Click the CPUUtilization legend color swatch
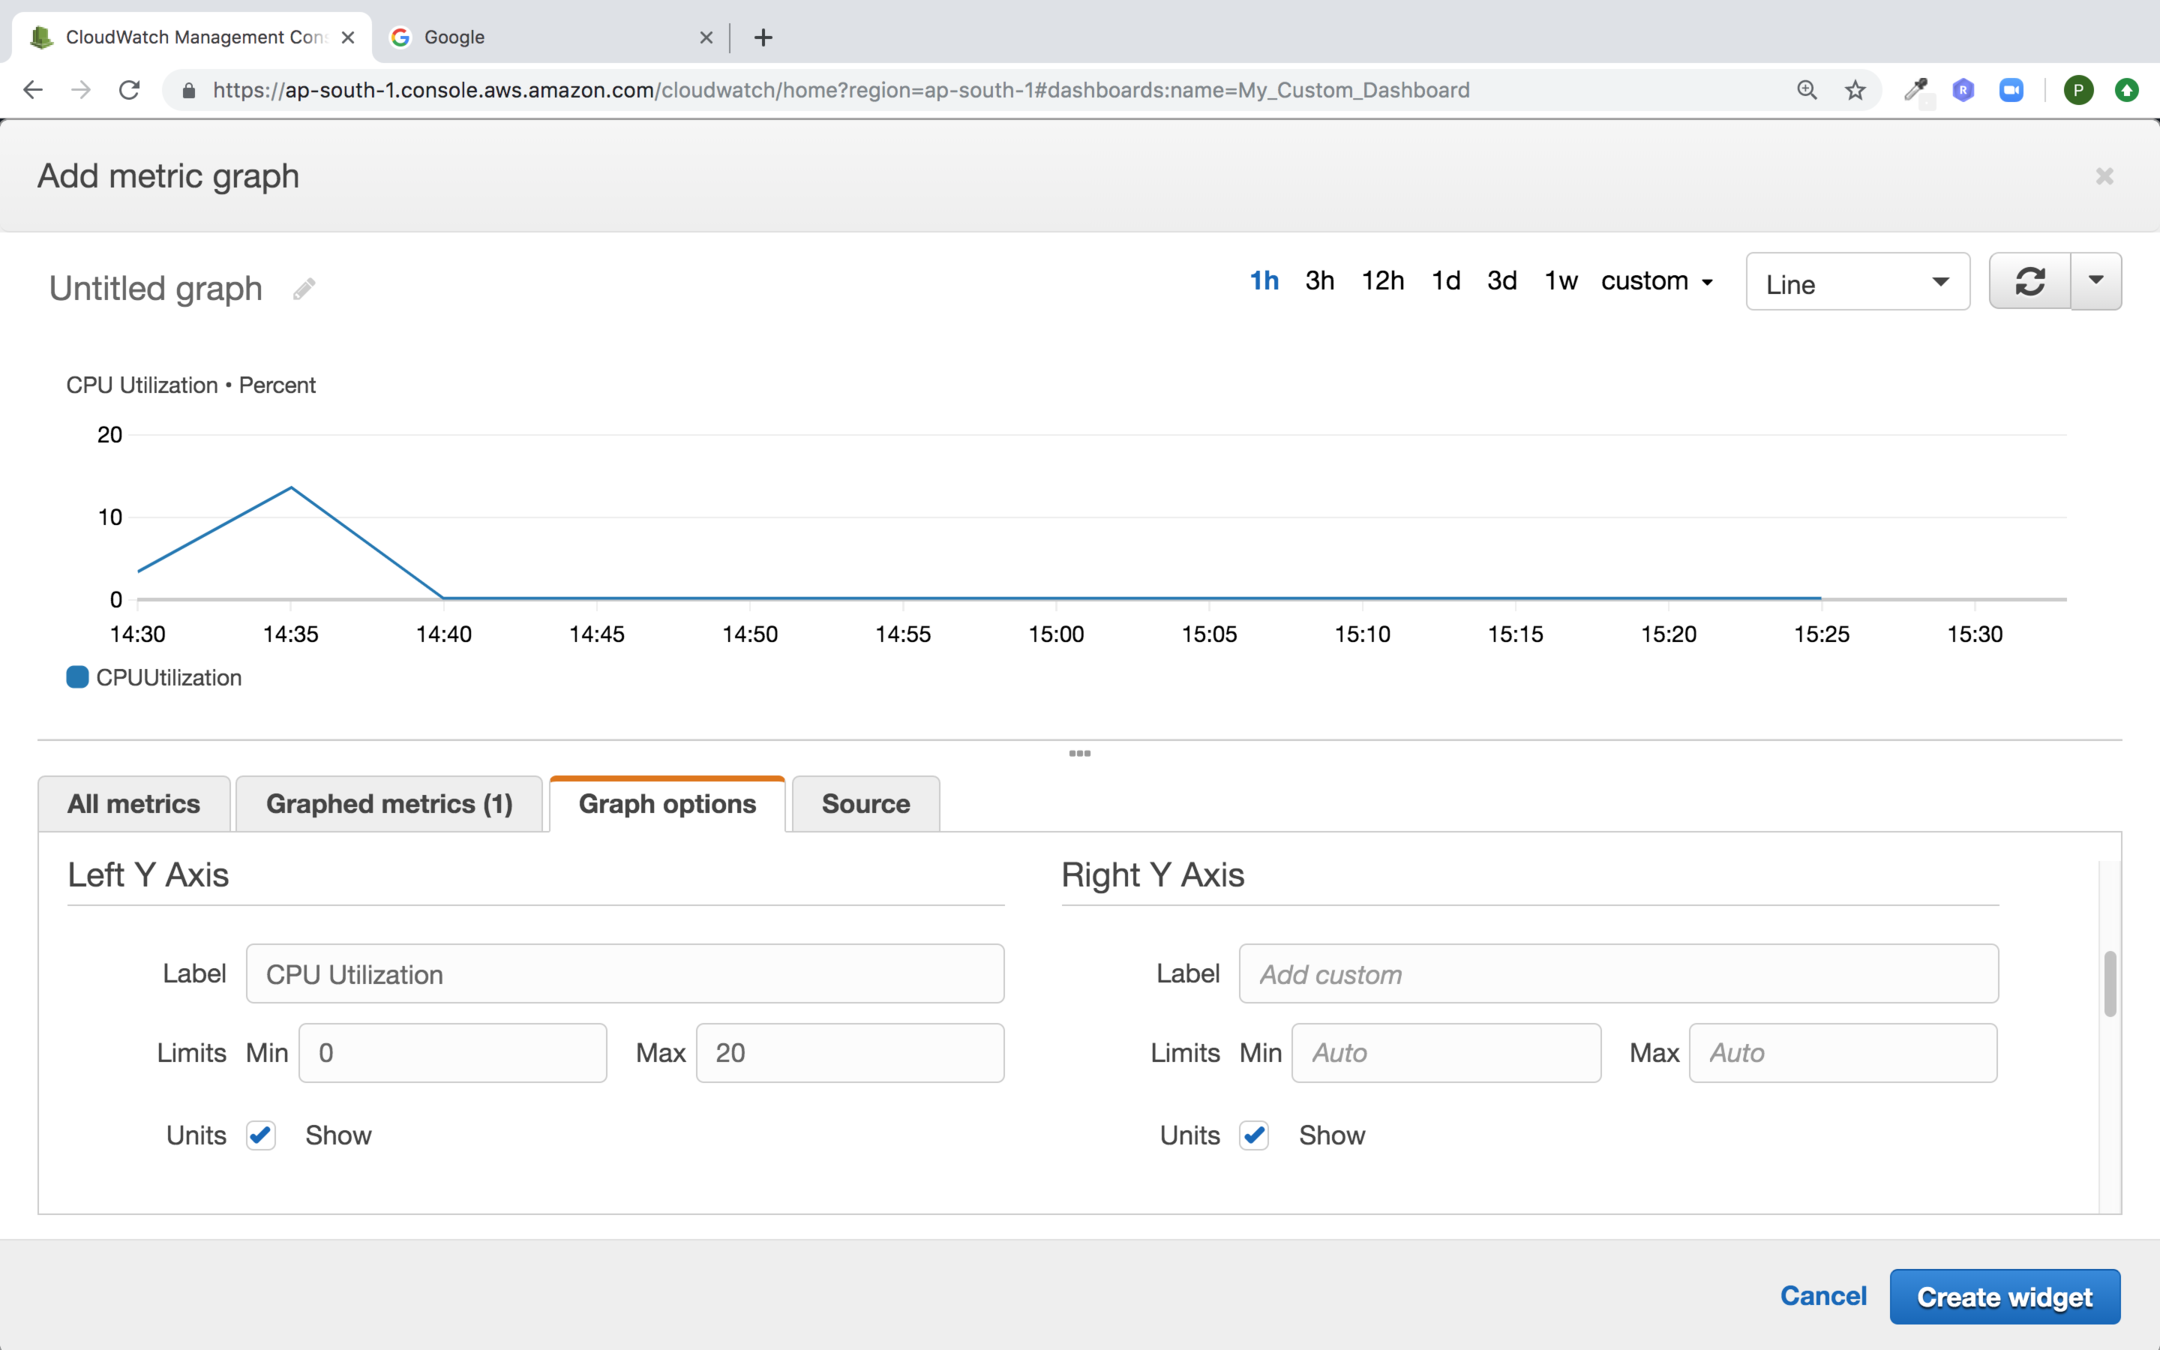The height and width of the screenshot is (1350, 2160). pyautogui.click(x=77, y=677)
